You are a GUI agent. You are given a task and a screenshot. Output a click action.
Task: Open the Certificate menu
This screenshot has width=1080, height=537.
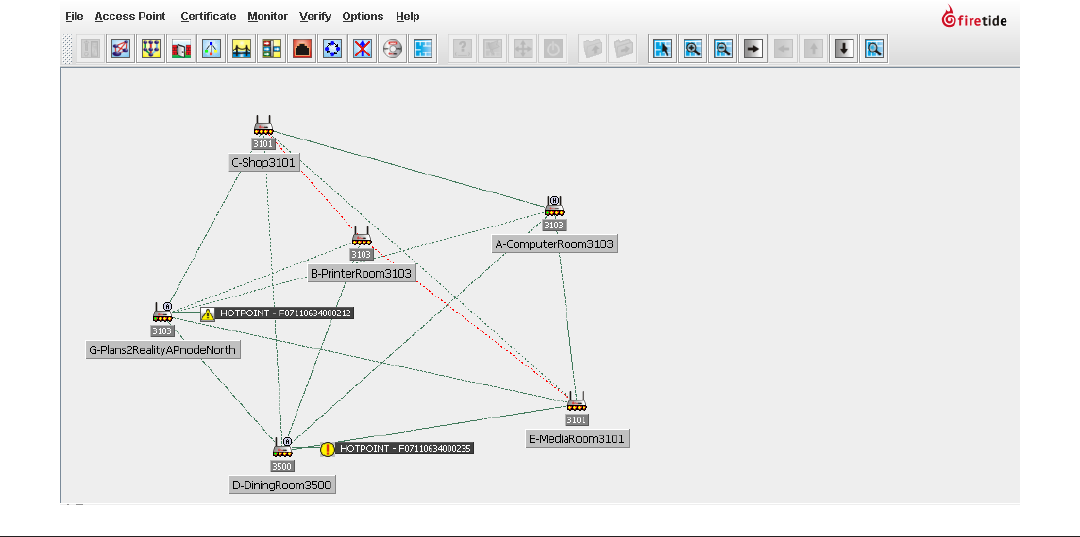[x=209, y=17]
